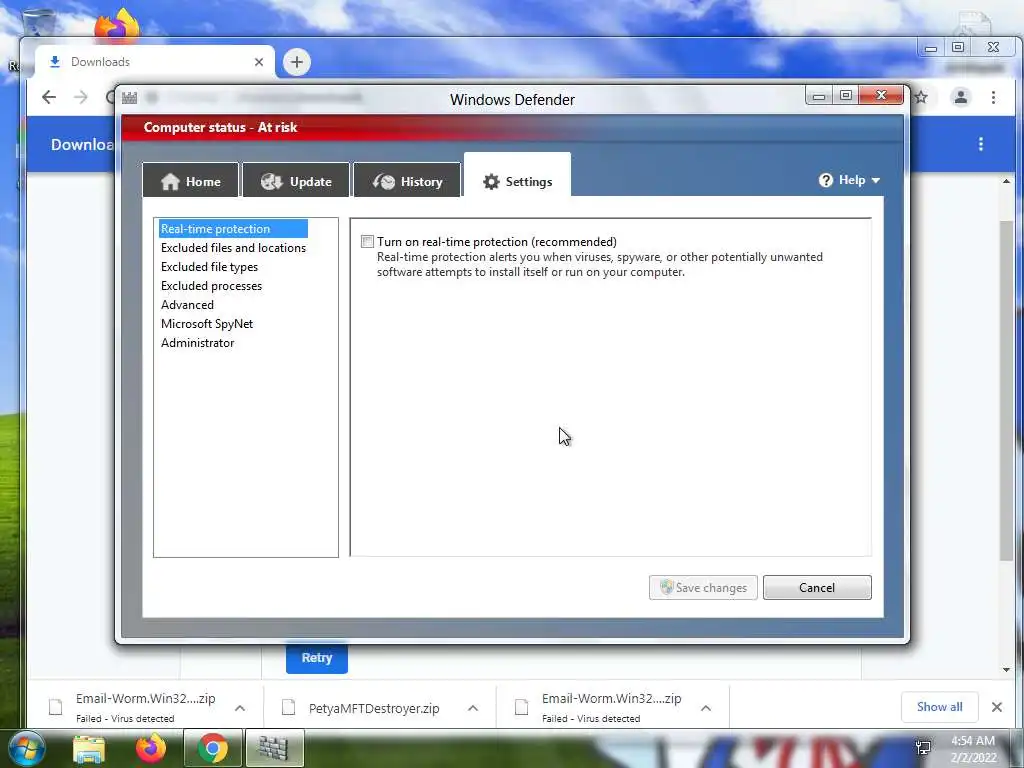Viewport: 1024px width, 768px height.
Task: Open Chrome three-dot menu
Action: click(993, 97)
